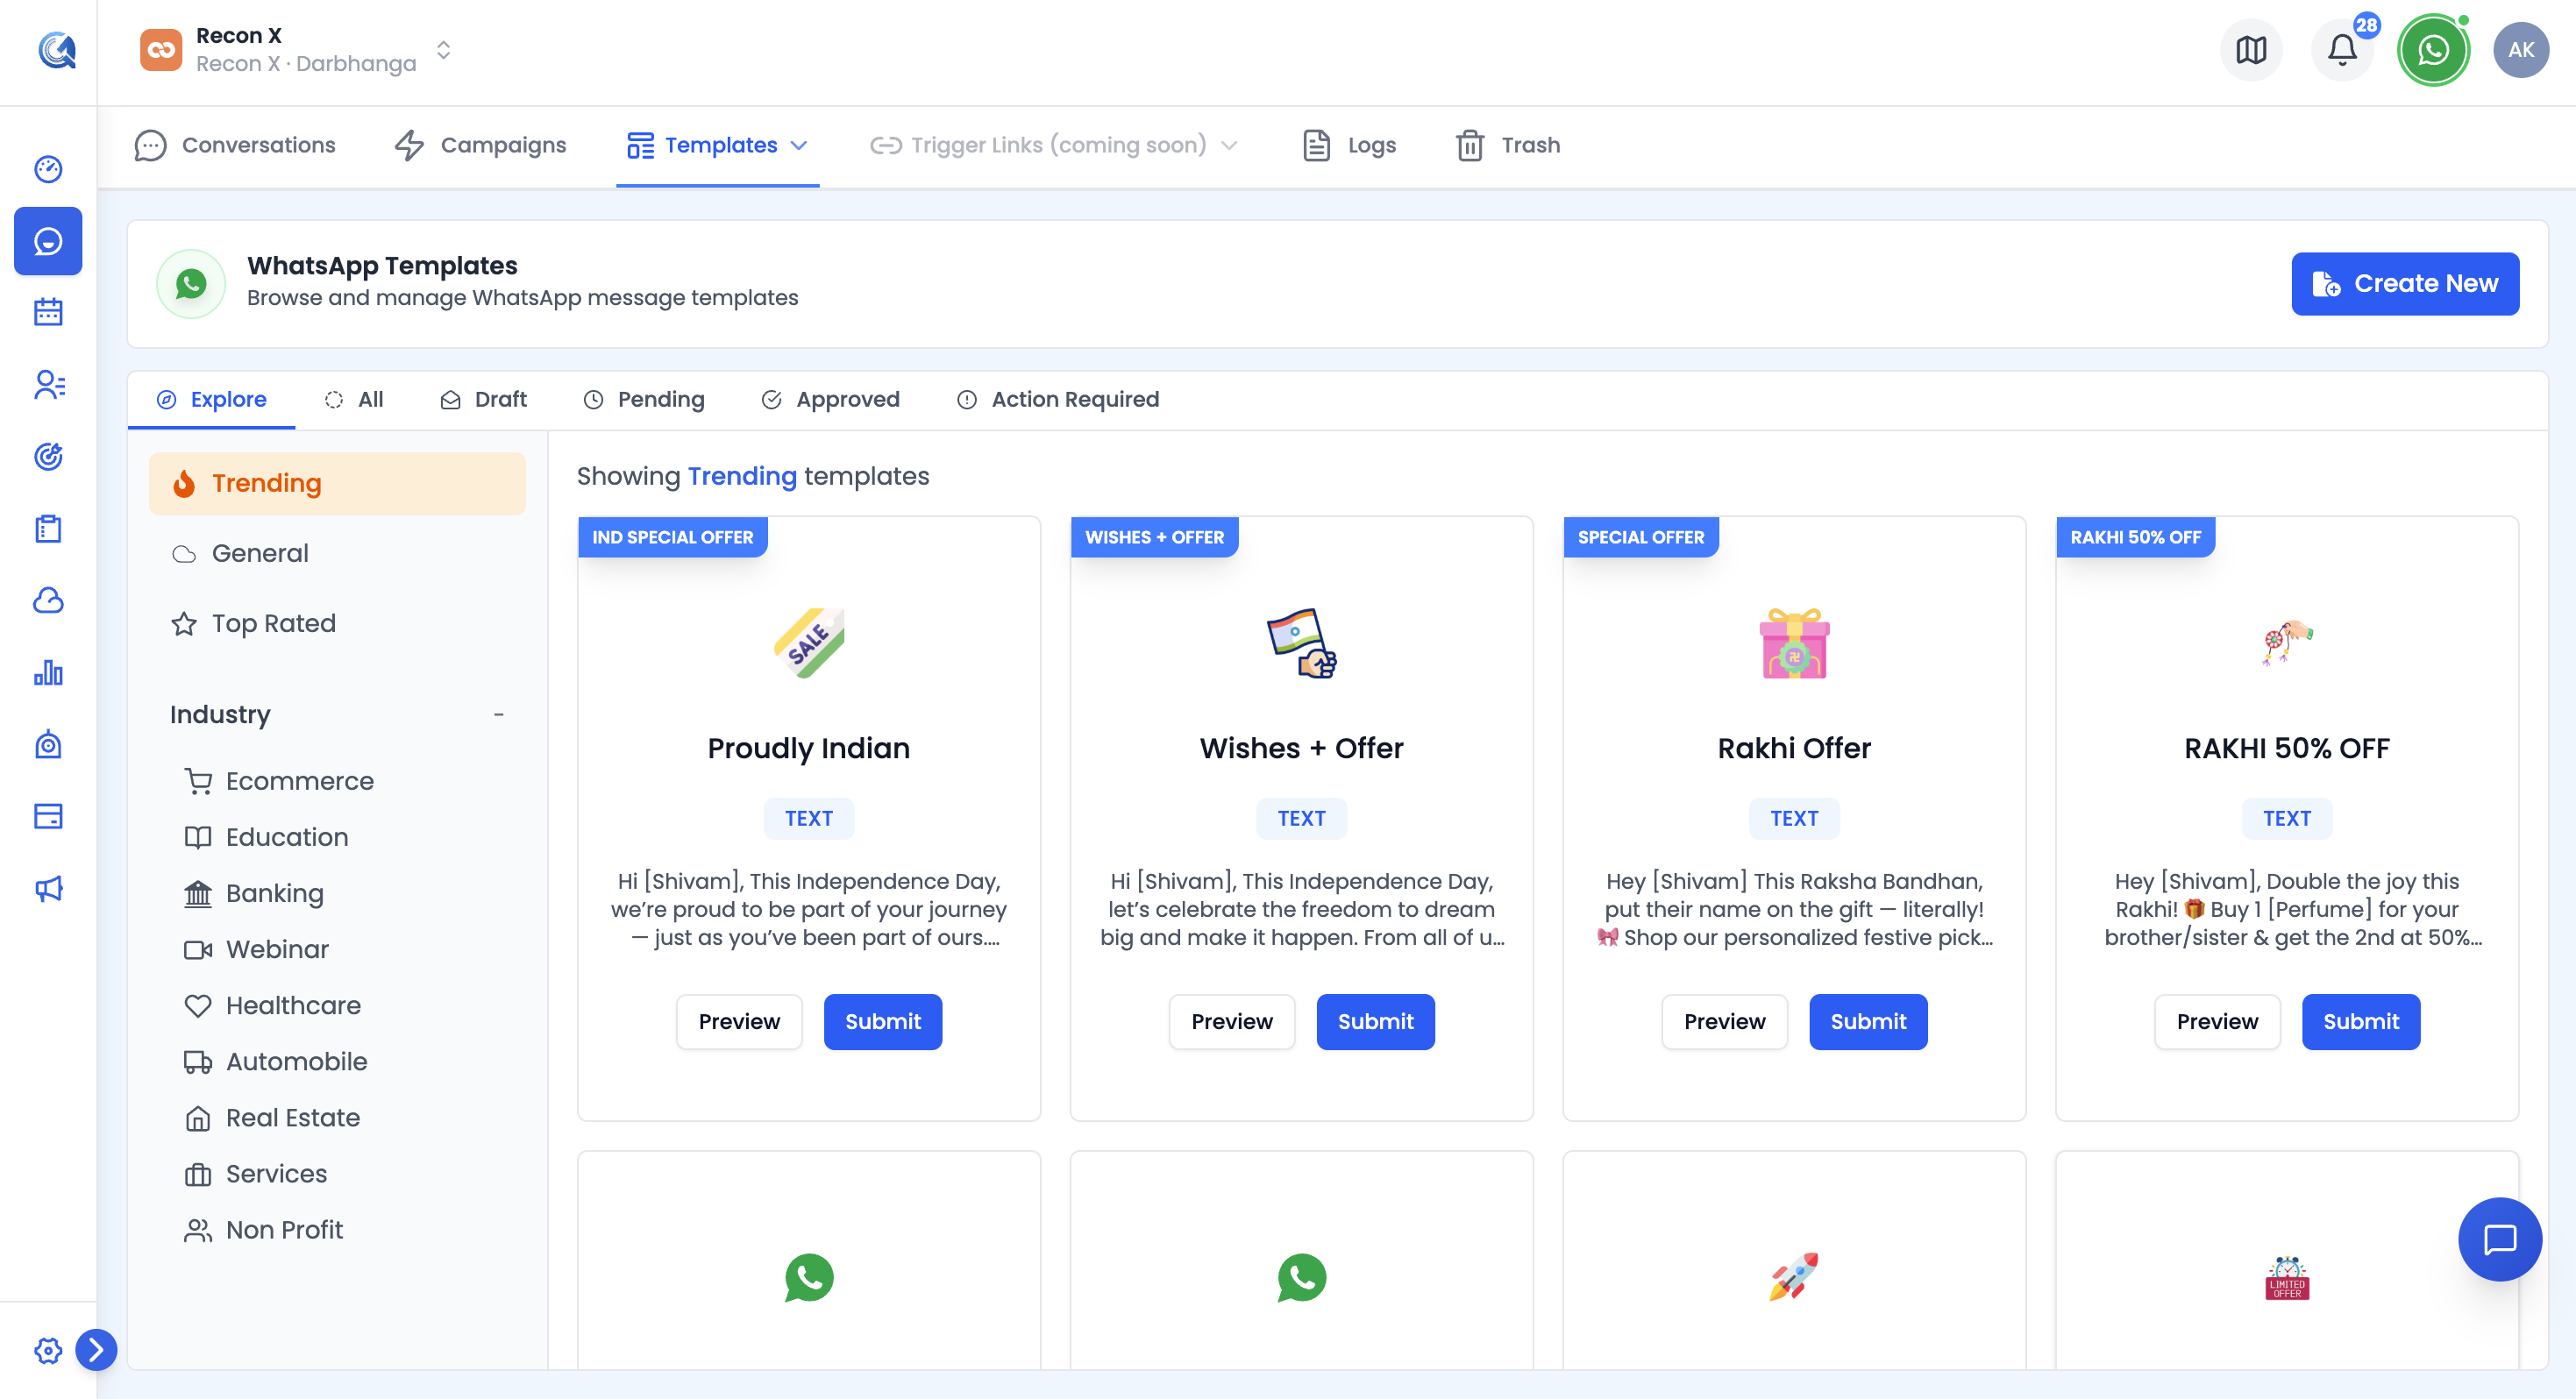2576x1399 pixels.
Task: Open the Recon X workspace switcher
Action: click(x=297, y=50)
